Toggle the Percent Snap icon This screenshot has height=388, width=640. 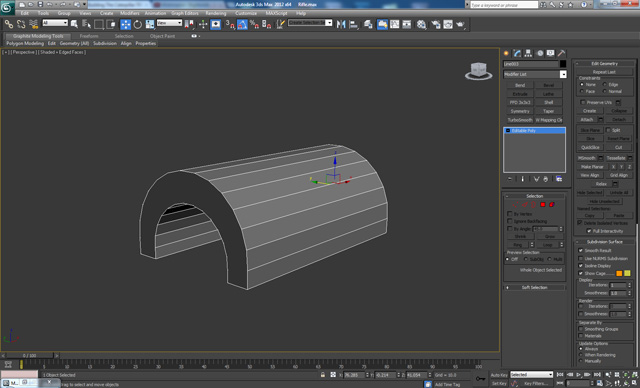pos(254,24)
